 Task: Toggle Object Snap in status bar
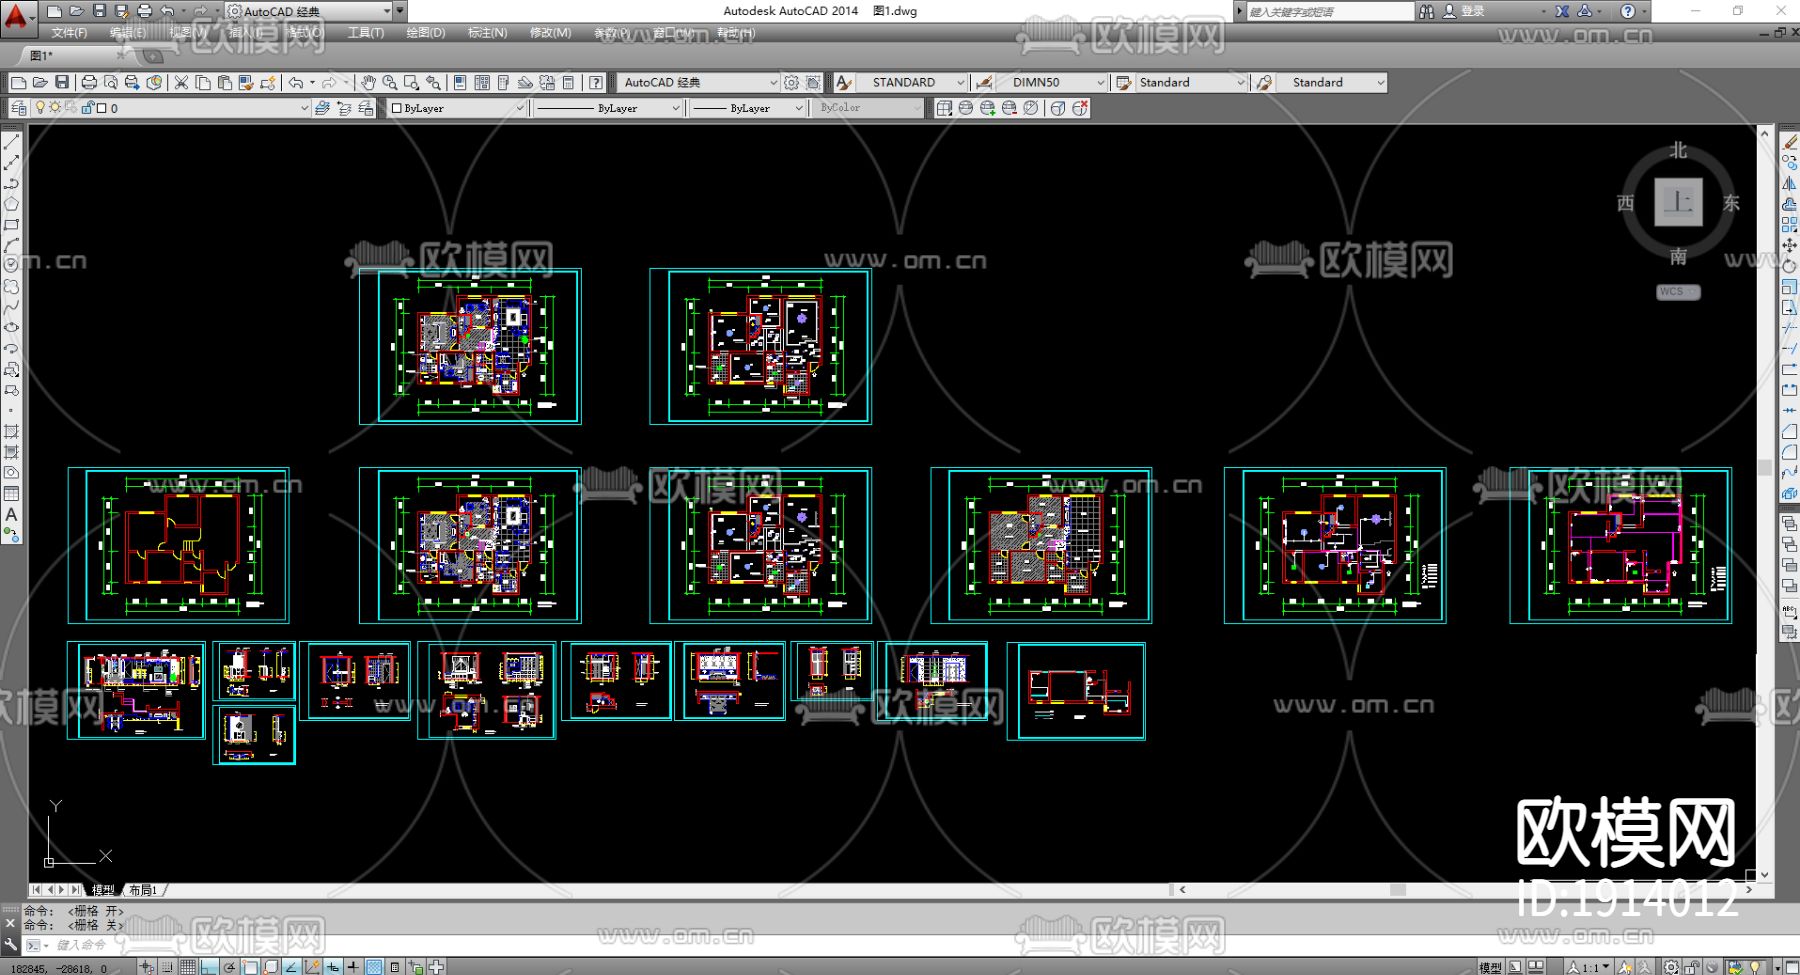(x=250, y=967)
